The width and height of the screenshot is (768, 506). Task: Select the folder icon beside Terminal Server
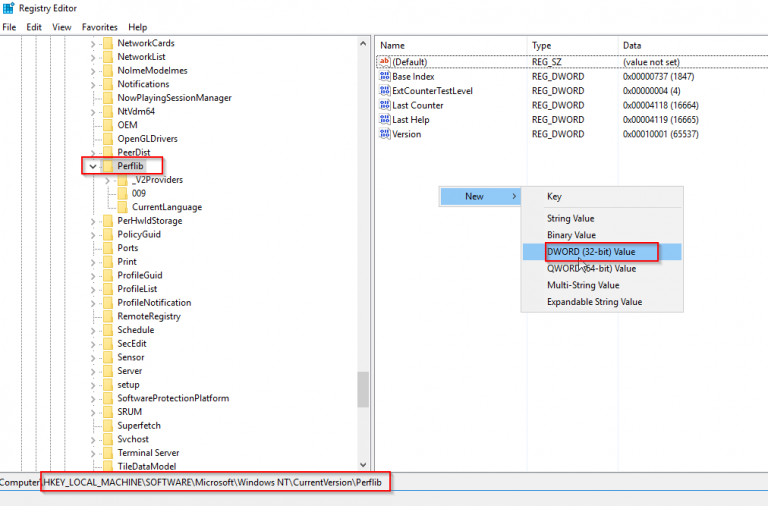coord(107,453)
